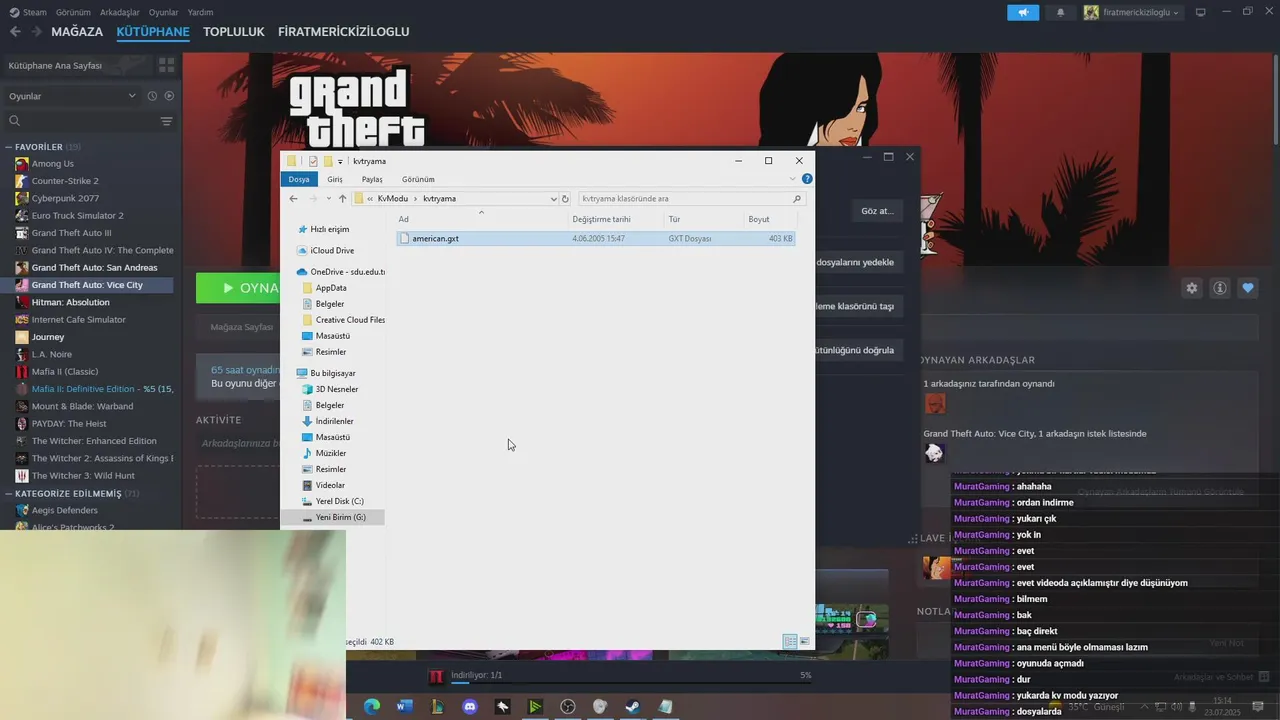Viewport: 1280px width, 720px height.
Task: Customize Explorer quick access toolbar dropdown
Action: pos(340,161)
